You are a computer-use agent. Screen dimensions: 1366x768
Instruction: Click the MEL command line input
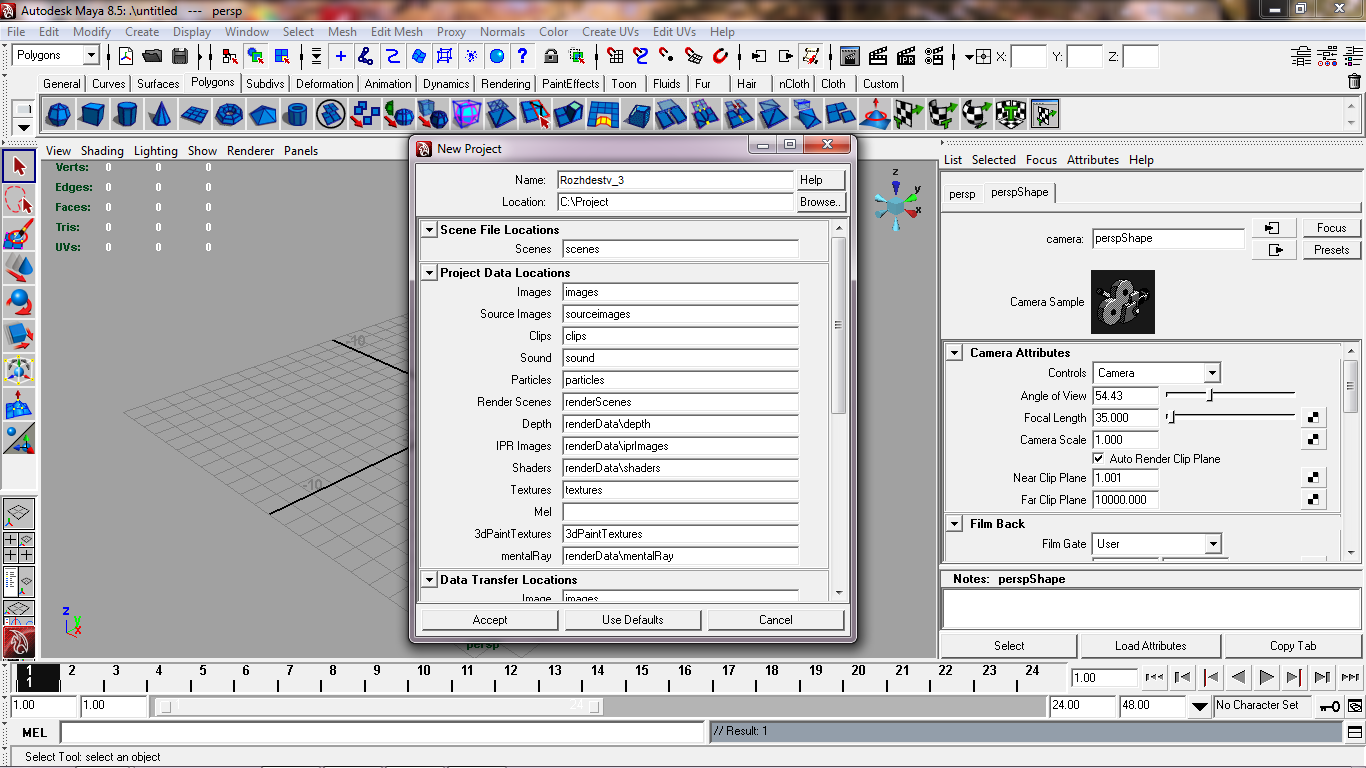coord(383,733)
